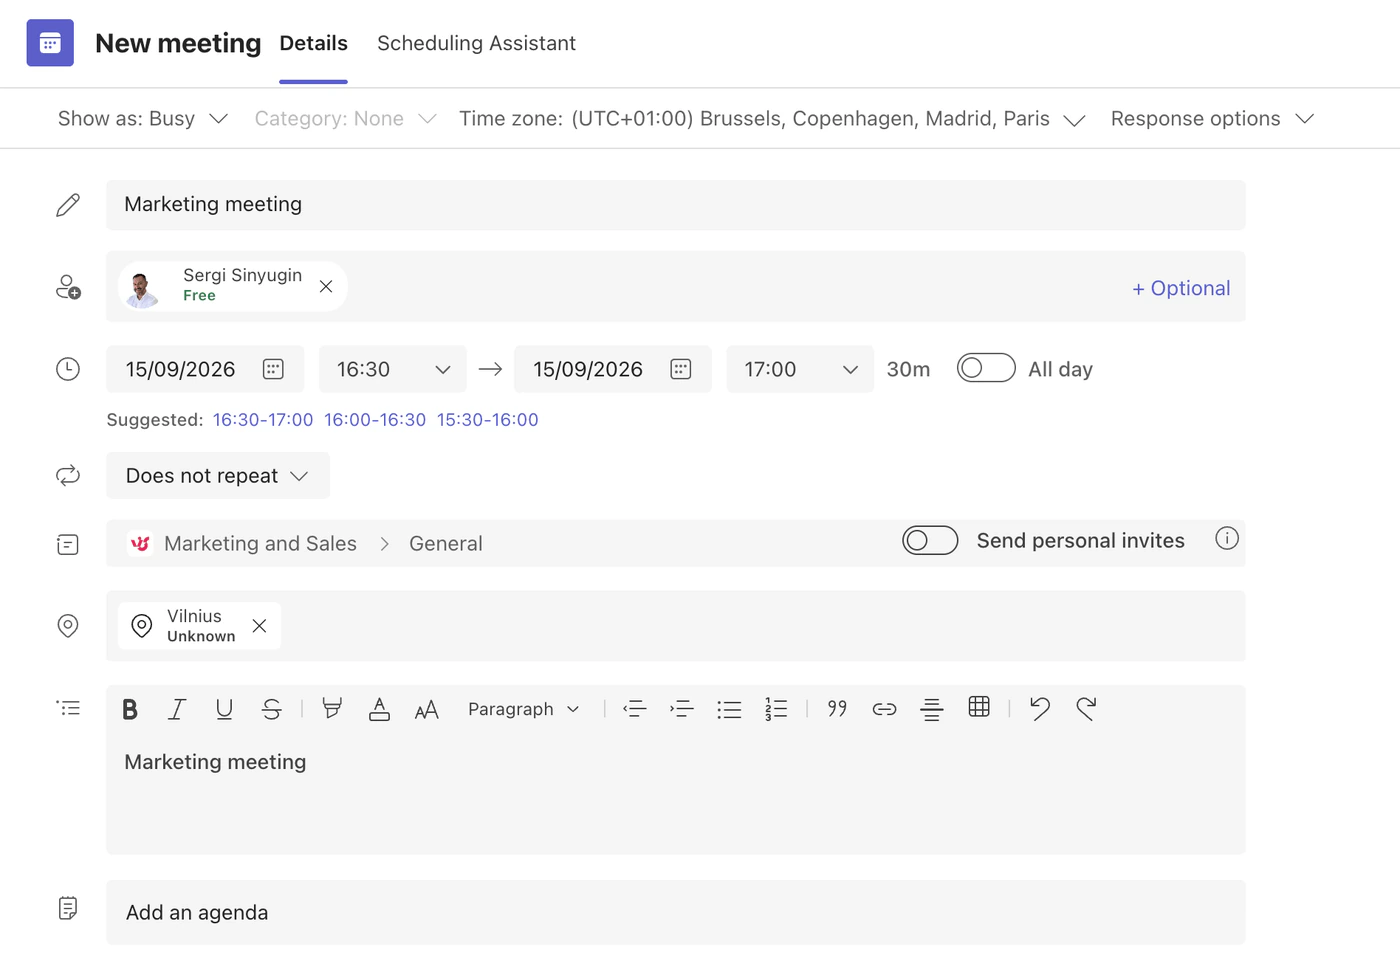Expand Time zone dropdown

pyautogui.click(x=772, y=119)
